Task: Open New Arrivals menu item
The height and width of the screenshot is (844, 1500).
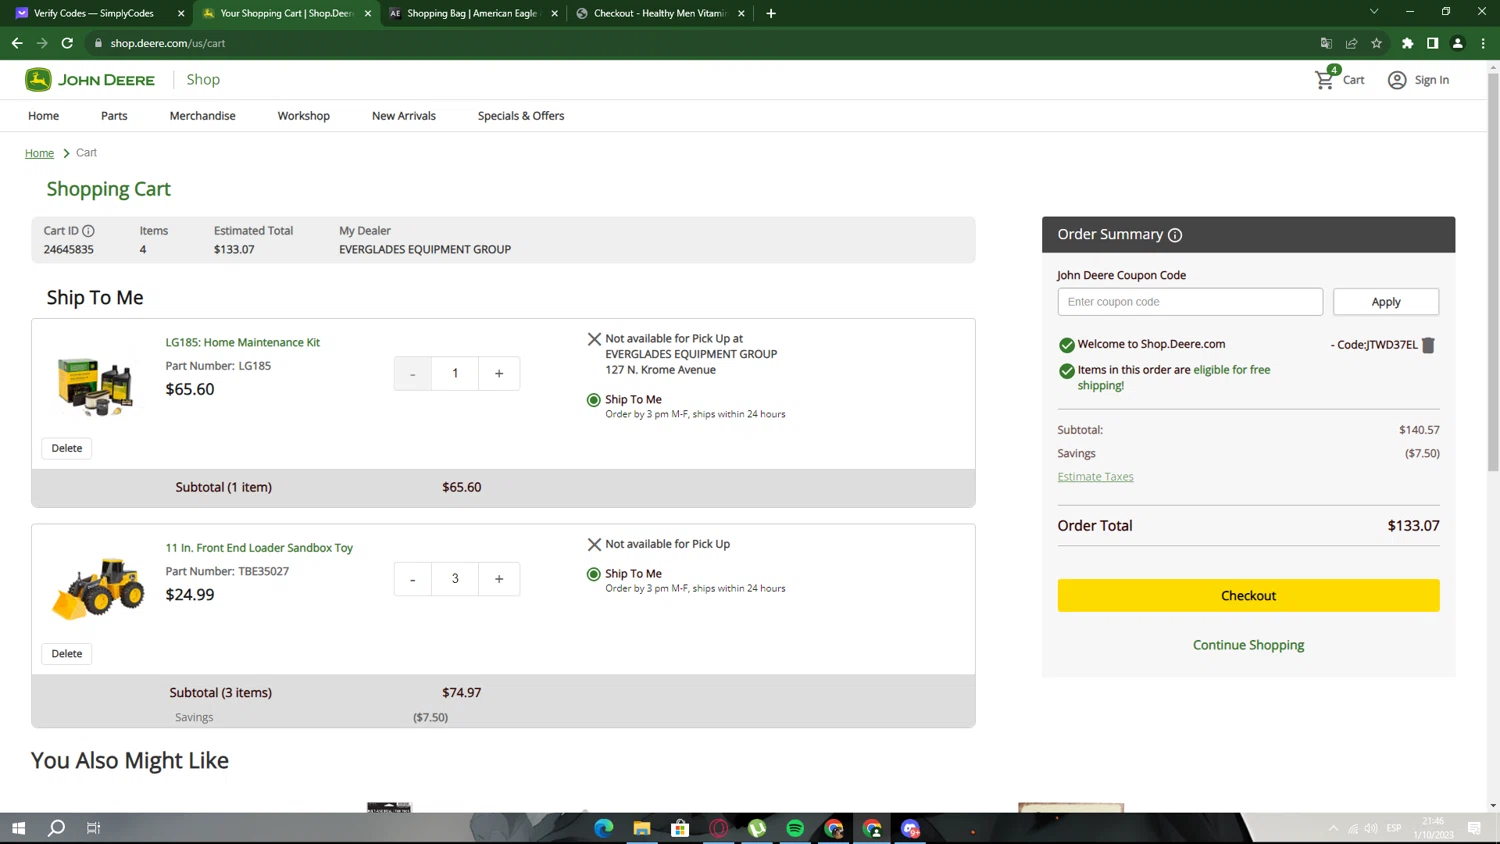Action: (404, 116)
